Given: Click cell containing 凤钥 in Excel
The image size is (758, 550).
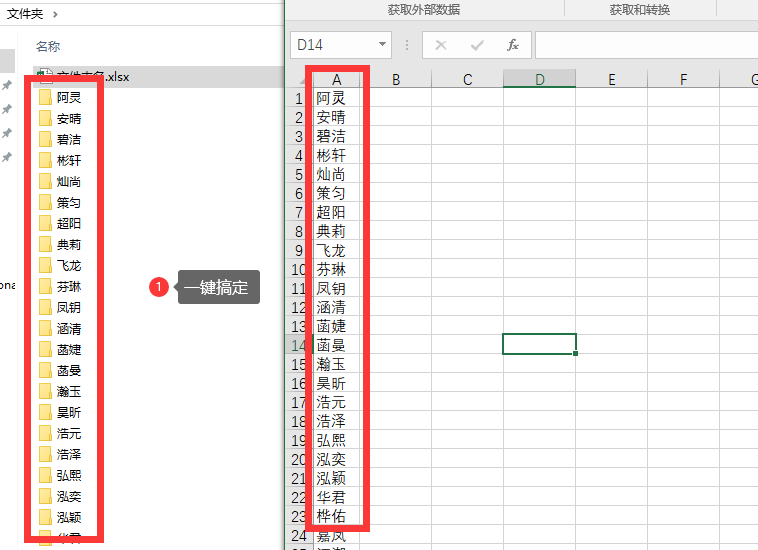Looking at the screenshot, I should 337,288.
